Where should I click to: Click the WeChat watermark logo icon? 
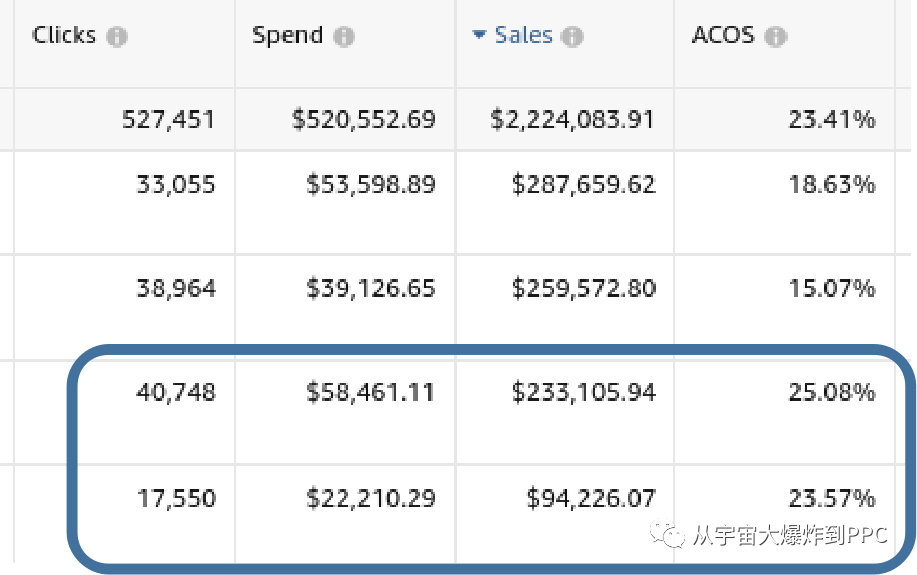click(x=669, y=537)
